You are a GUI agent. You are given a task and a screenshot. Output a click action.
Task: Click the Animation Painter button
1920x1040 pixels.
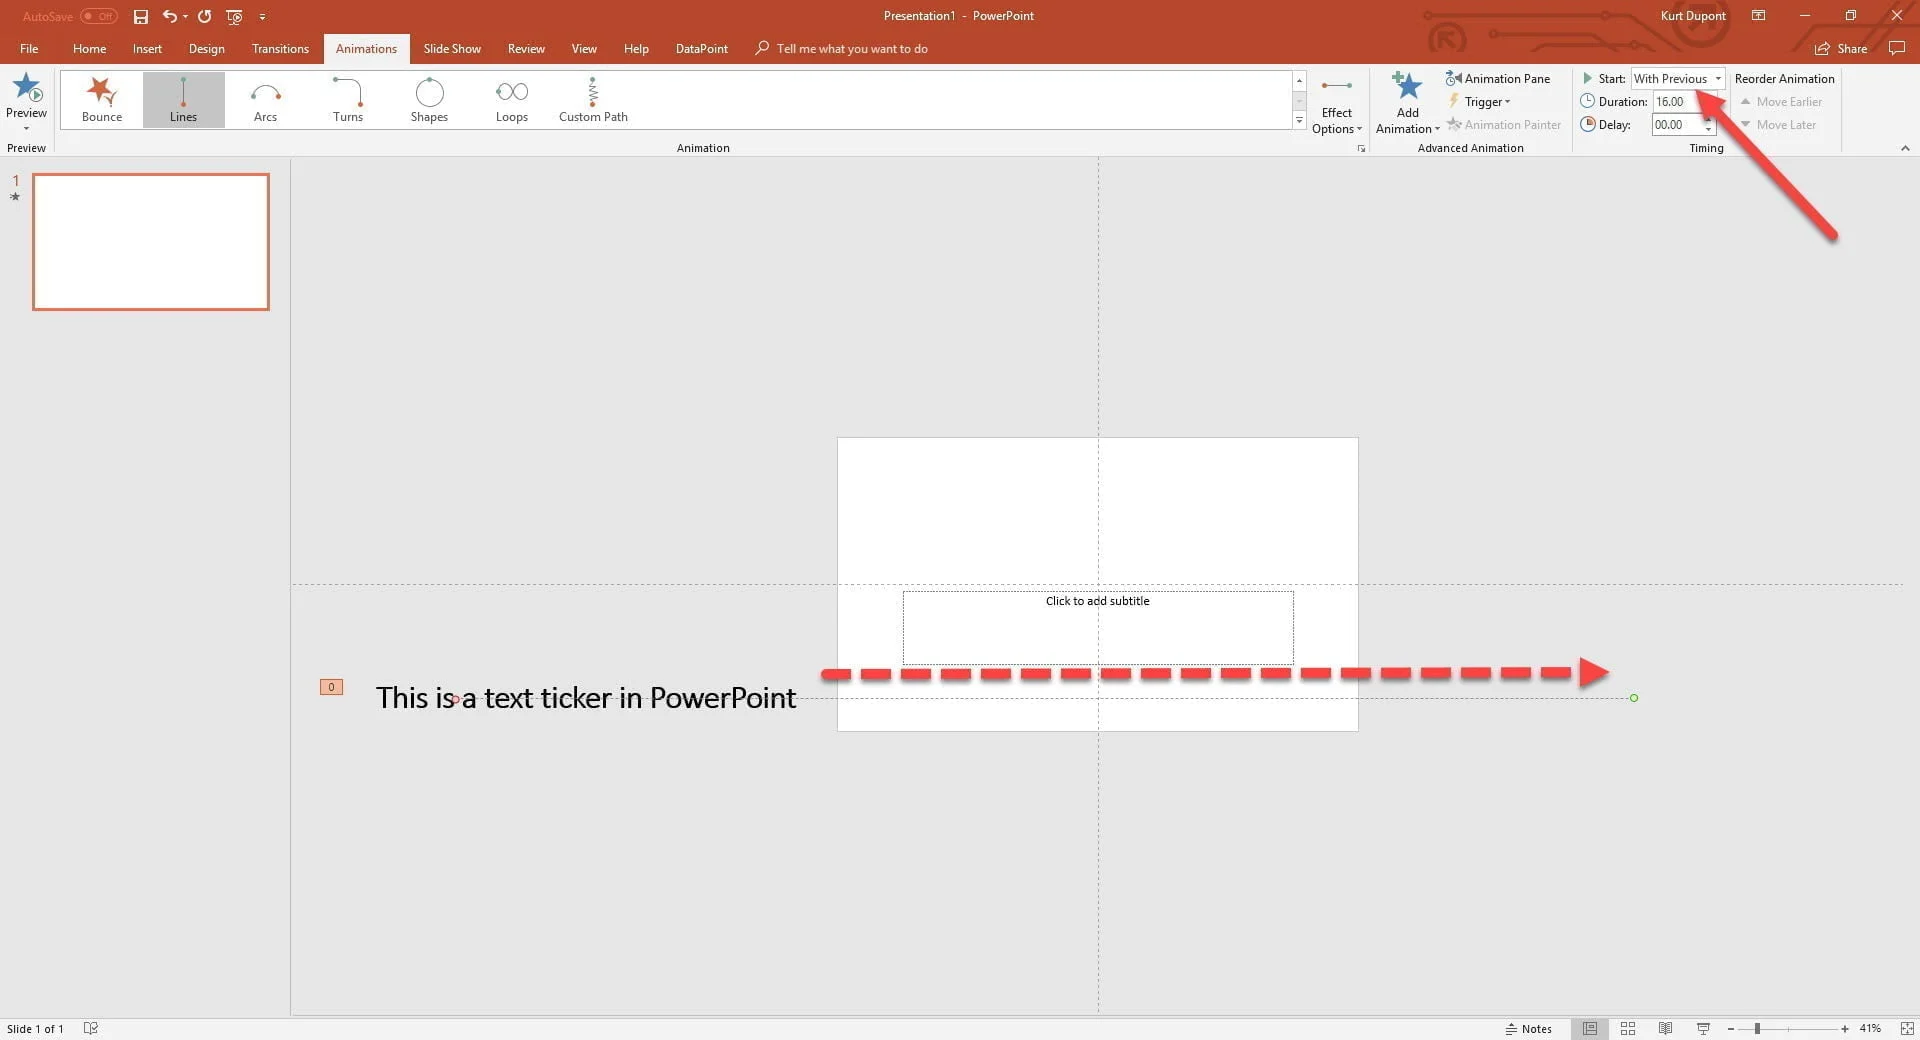click(1504, 124)
